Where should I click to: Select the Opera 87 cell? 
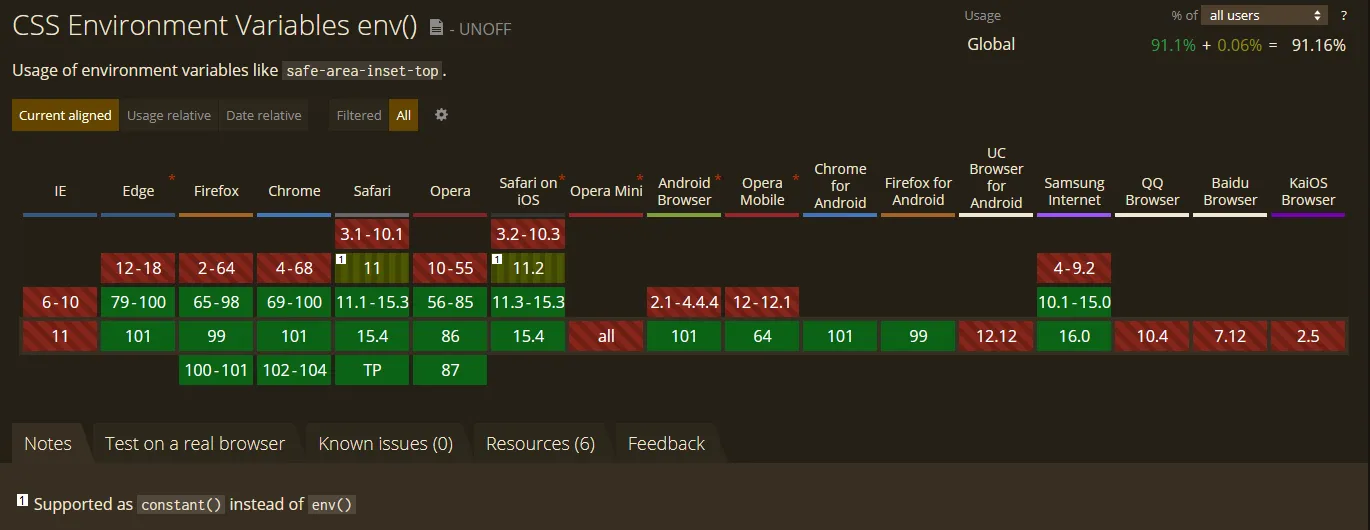450,370
